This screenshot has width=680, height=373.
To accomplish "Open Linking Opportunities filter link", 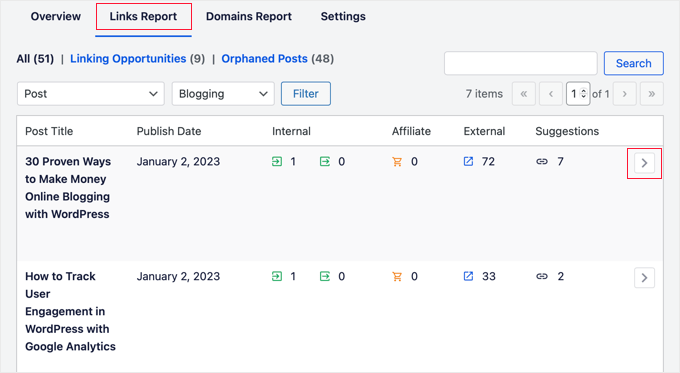I will click(128, 59).
